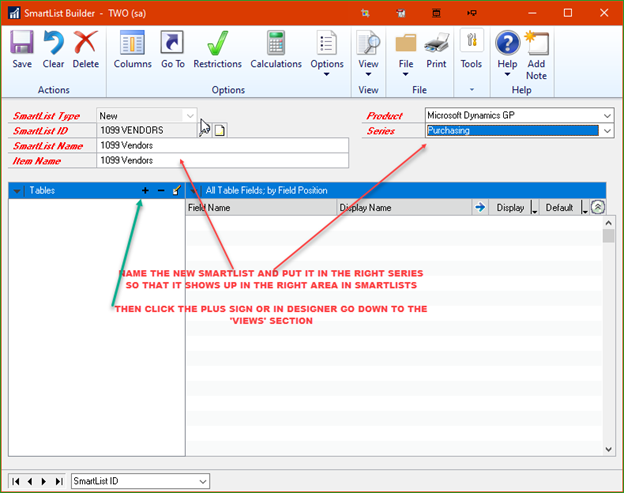Open the Go To shortcut icon
The image size is (624, 493).
(x=172, y=42)
